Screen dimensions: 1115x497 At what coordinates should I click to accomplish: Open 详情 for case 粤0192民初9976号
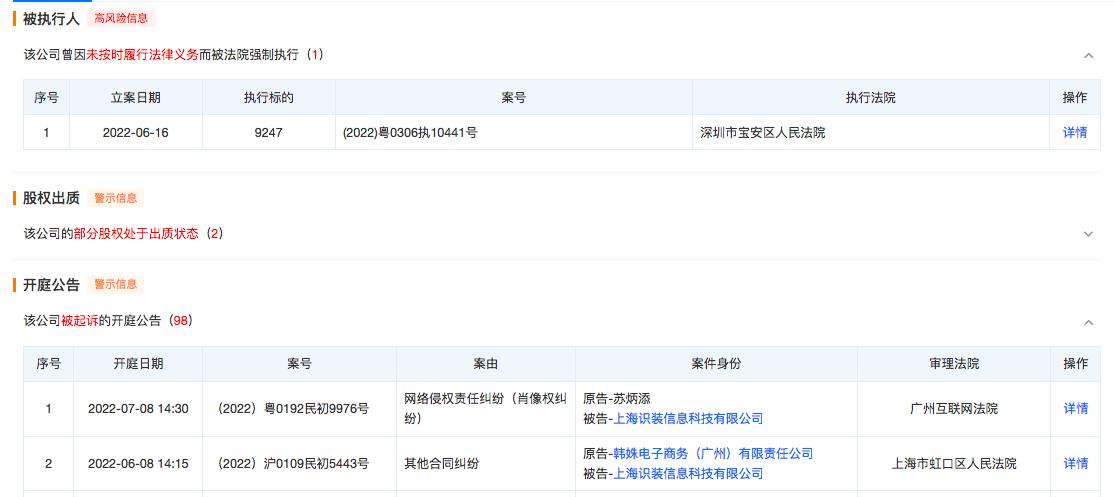1075,409
